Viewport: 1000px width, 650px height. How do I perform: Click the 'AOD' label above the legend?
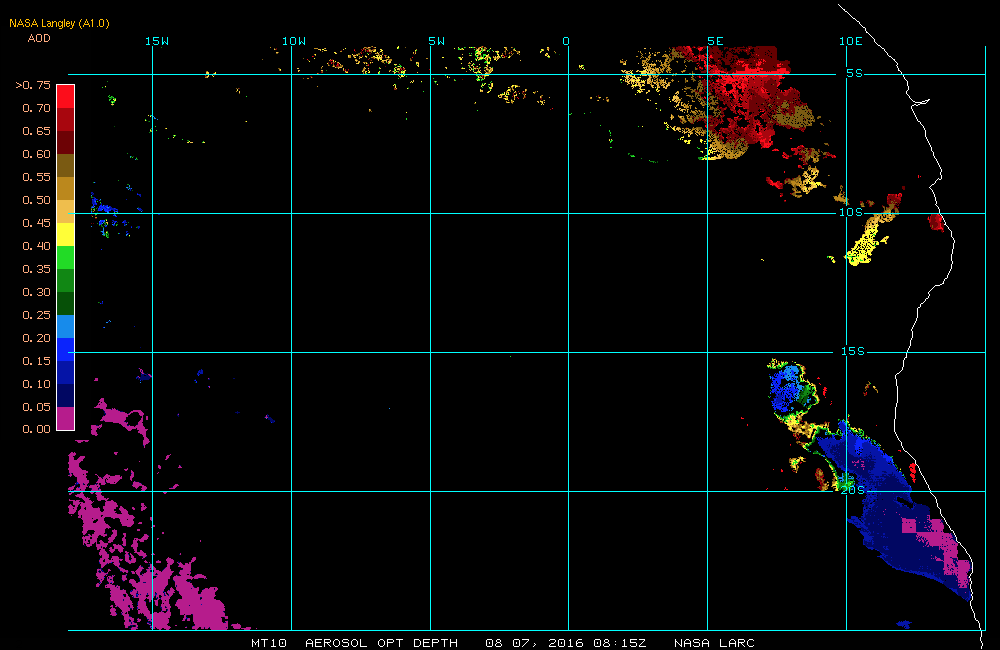click(39, 38)
